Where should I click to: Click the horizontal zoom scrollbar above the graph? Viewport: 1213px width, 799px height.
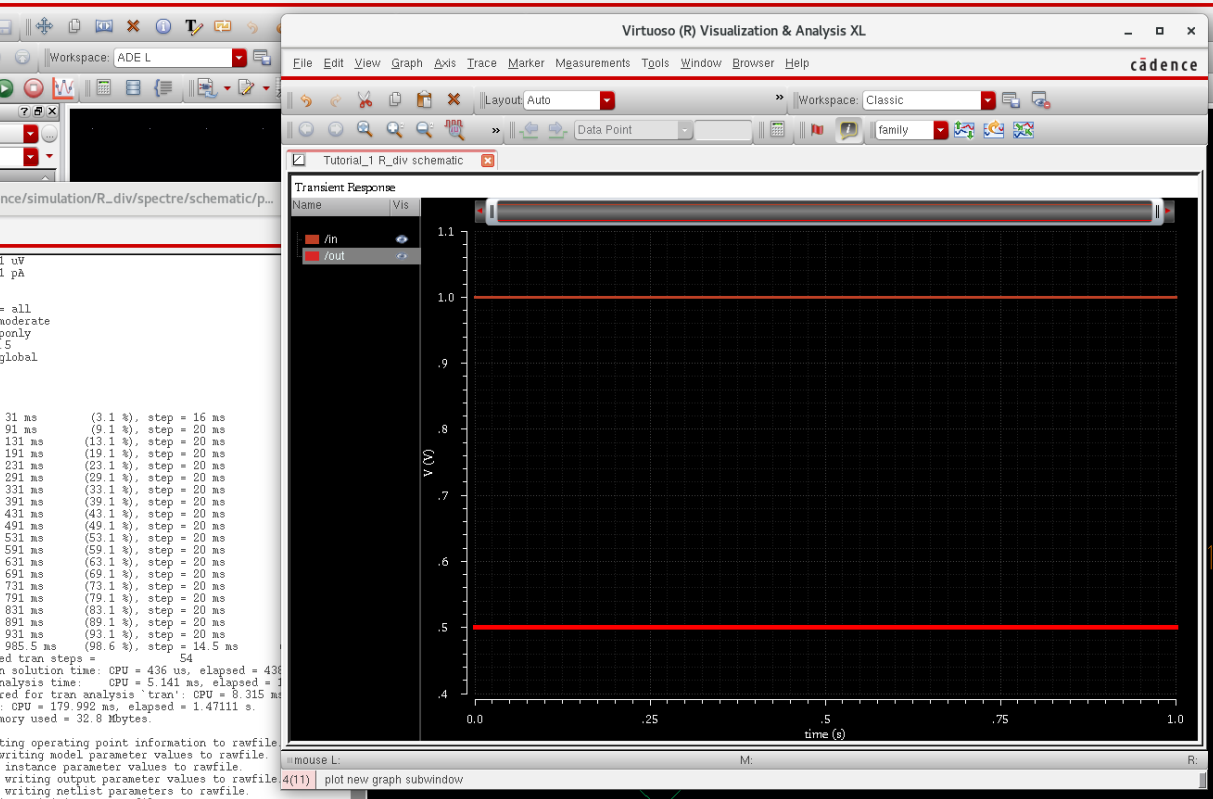point(824,211)
